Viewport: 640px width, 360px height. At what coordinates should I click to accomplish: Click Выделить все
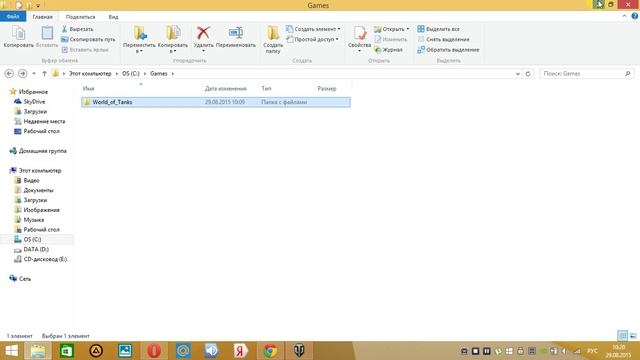[438, 29]
